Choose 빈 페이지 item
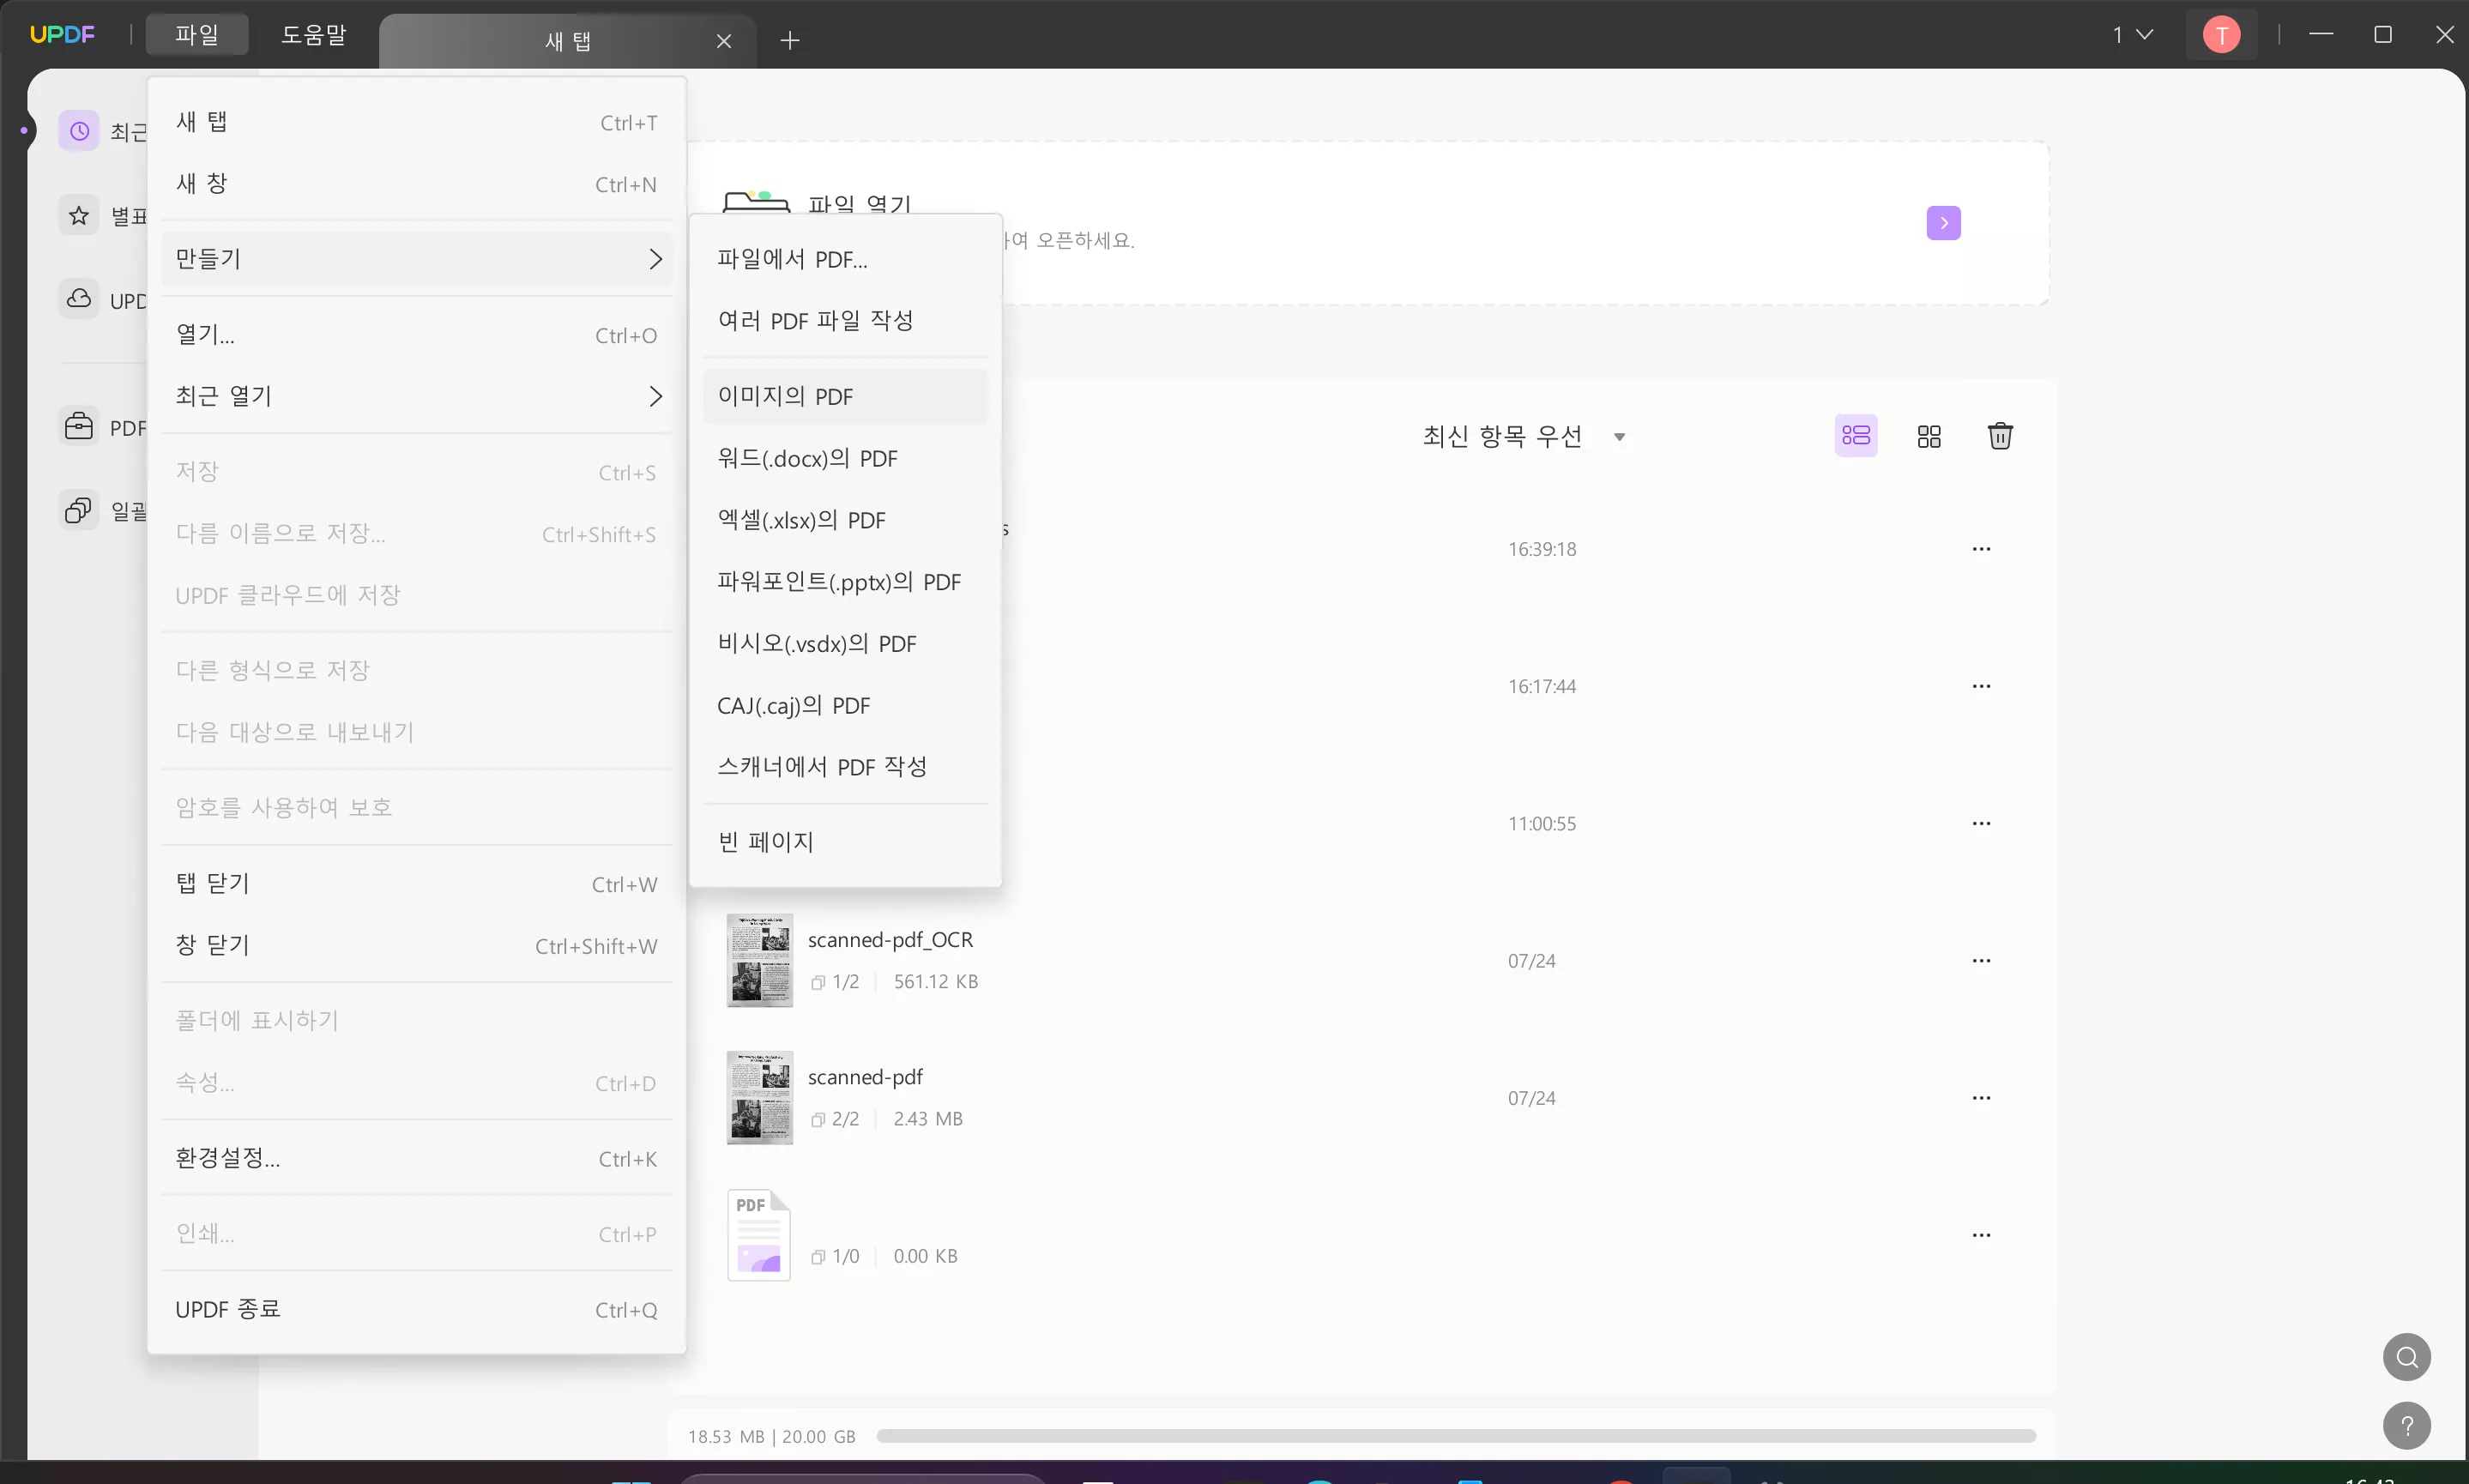The image size is (2469, 1484). 845,842
